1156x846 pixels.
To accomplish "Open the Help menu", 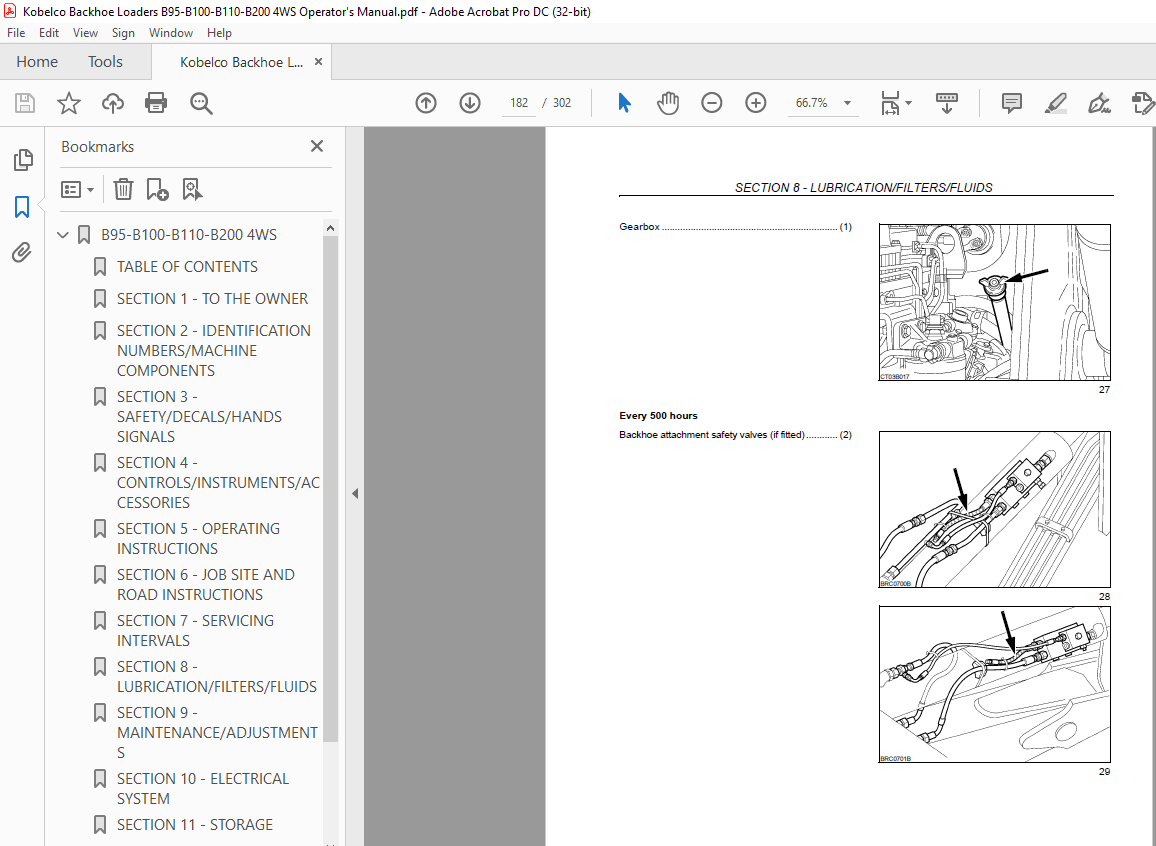I will [x=219, y=32].
